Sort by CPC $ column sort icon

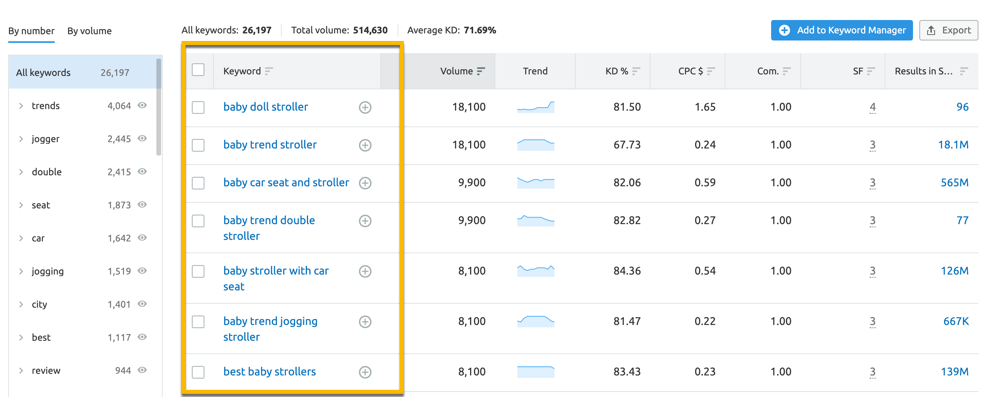[711, 71]
